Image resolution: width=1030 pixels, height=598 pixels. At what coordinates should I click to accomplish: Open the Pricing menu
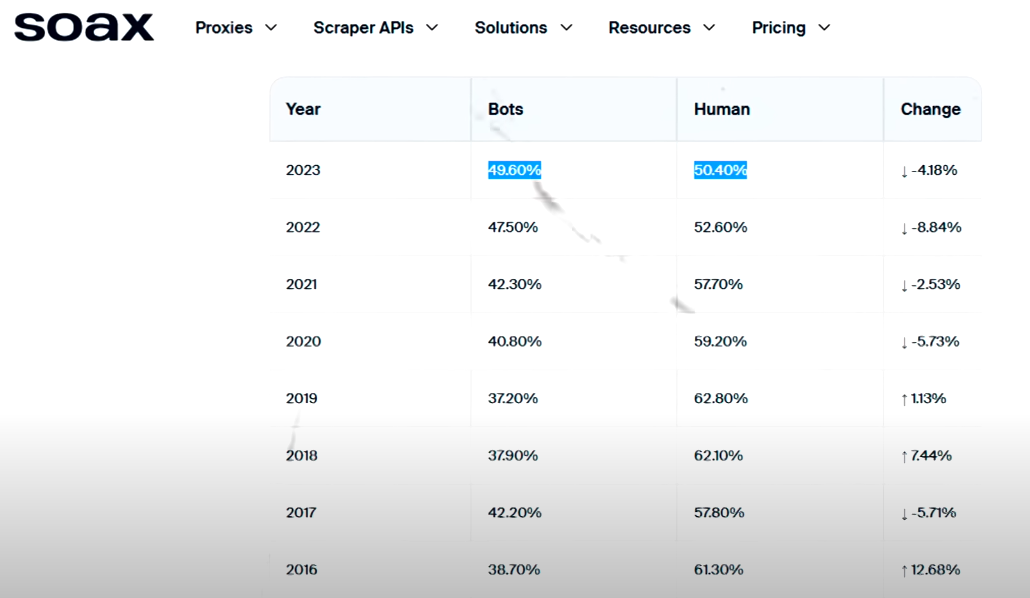click(778, 28)
